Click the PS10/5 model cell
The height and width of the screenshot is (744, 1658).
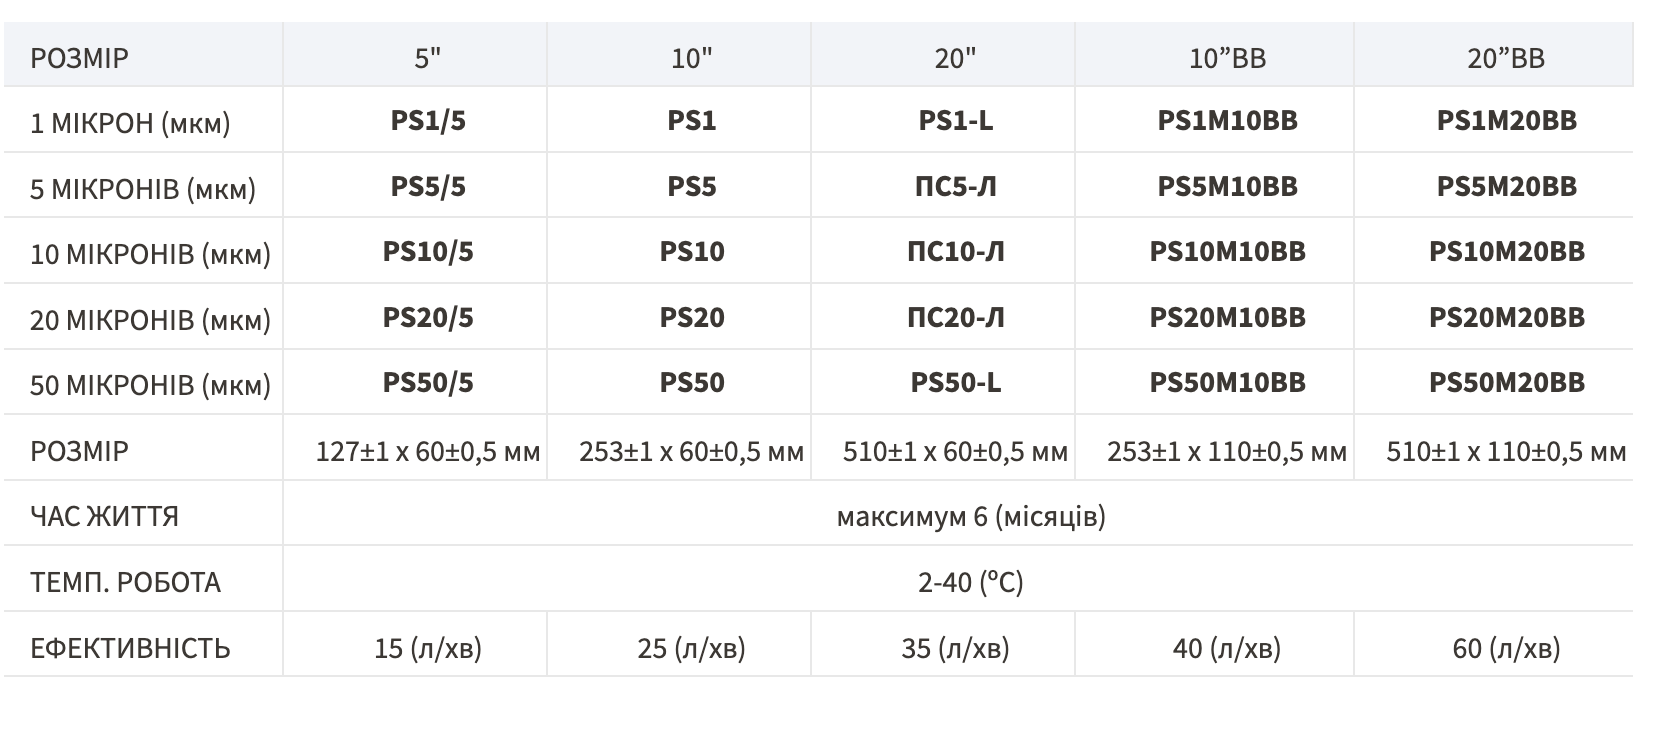[428, 252]
